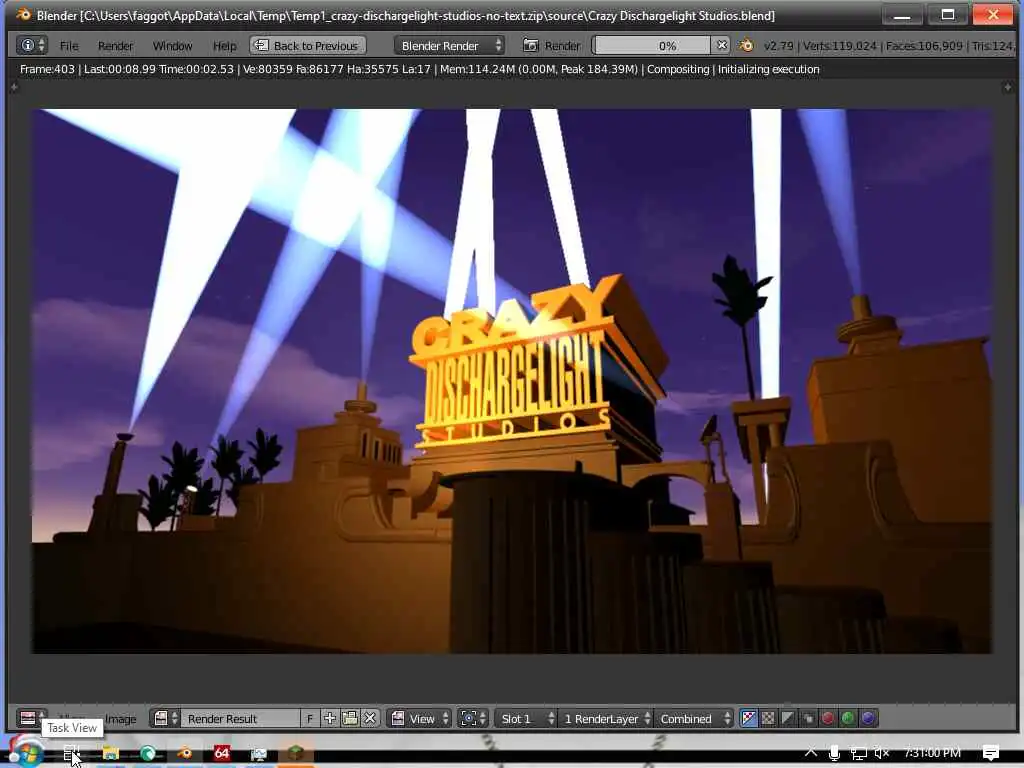Toggle red channel display
Image resolution: width=1024 pixels, height=768 pixels.
pyautogui.click(x=827, y=718)
